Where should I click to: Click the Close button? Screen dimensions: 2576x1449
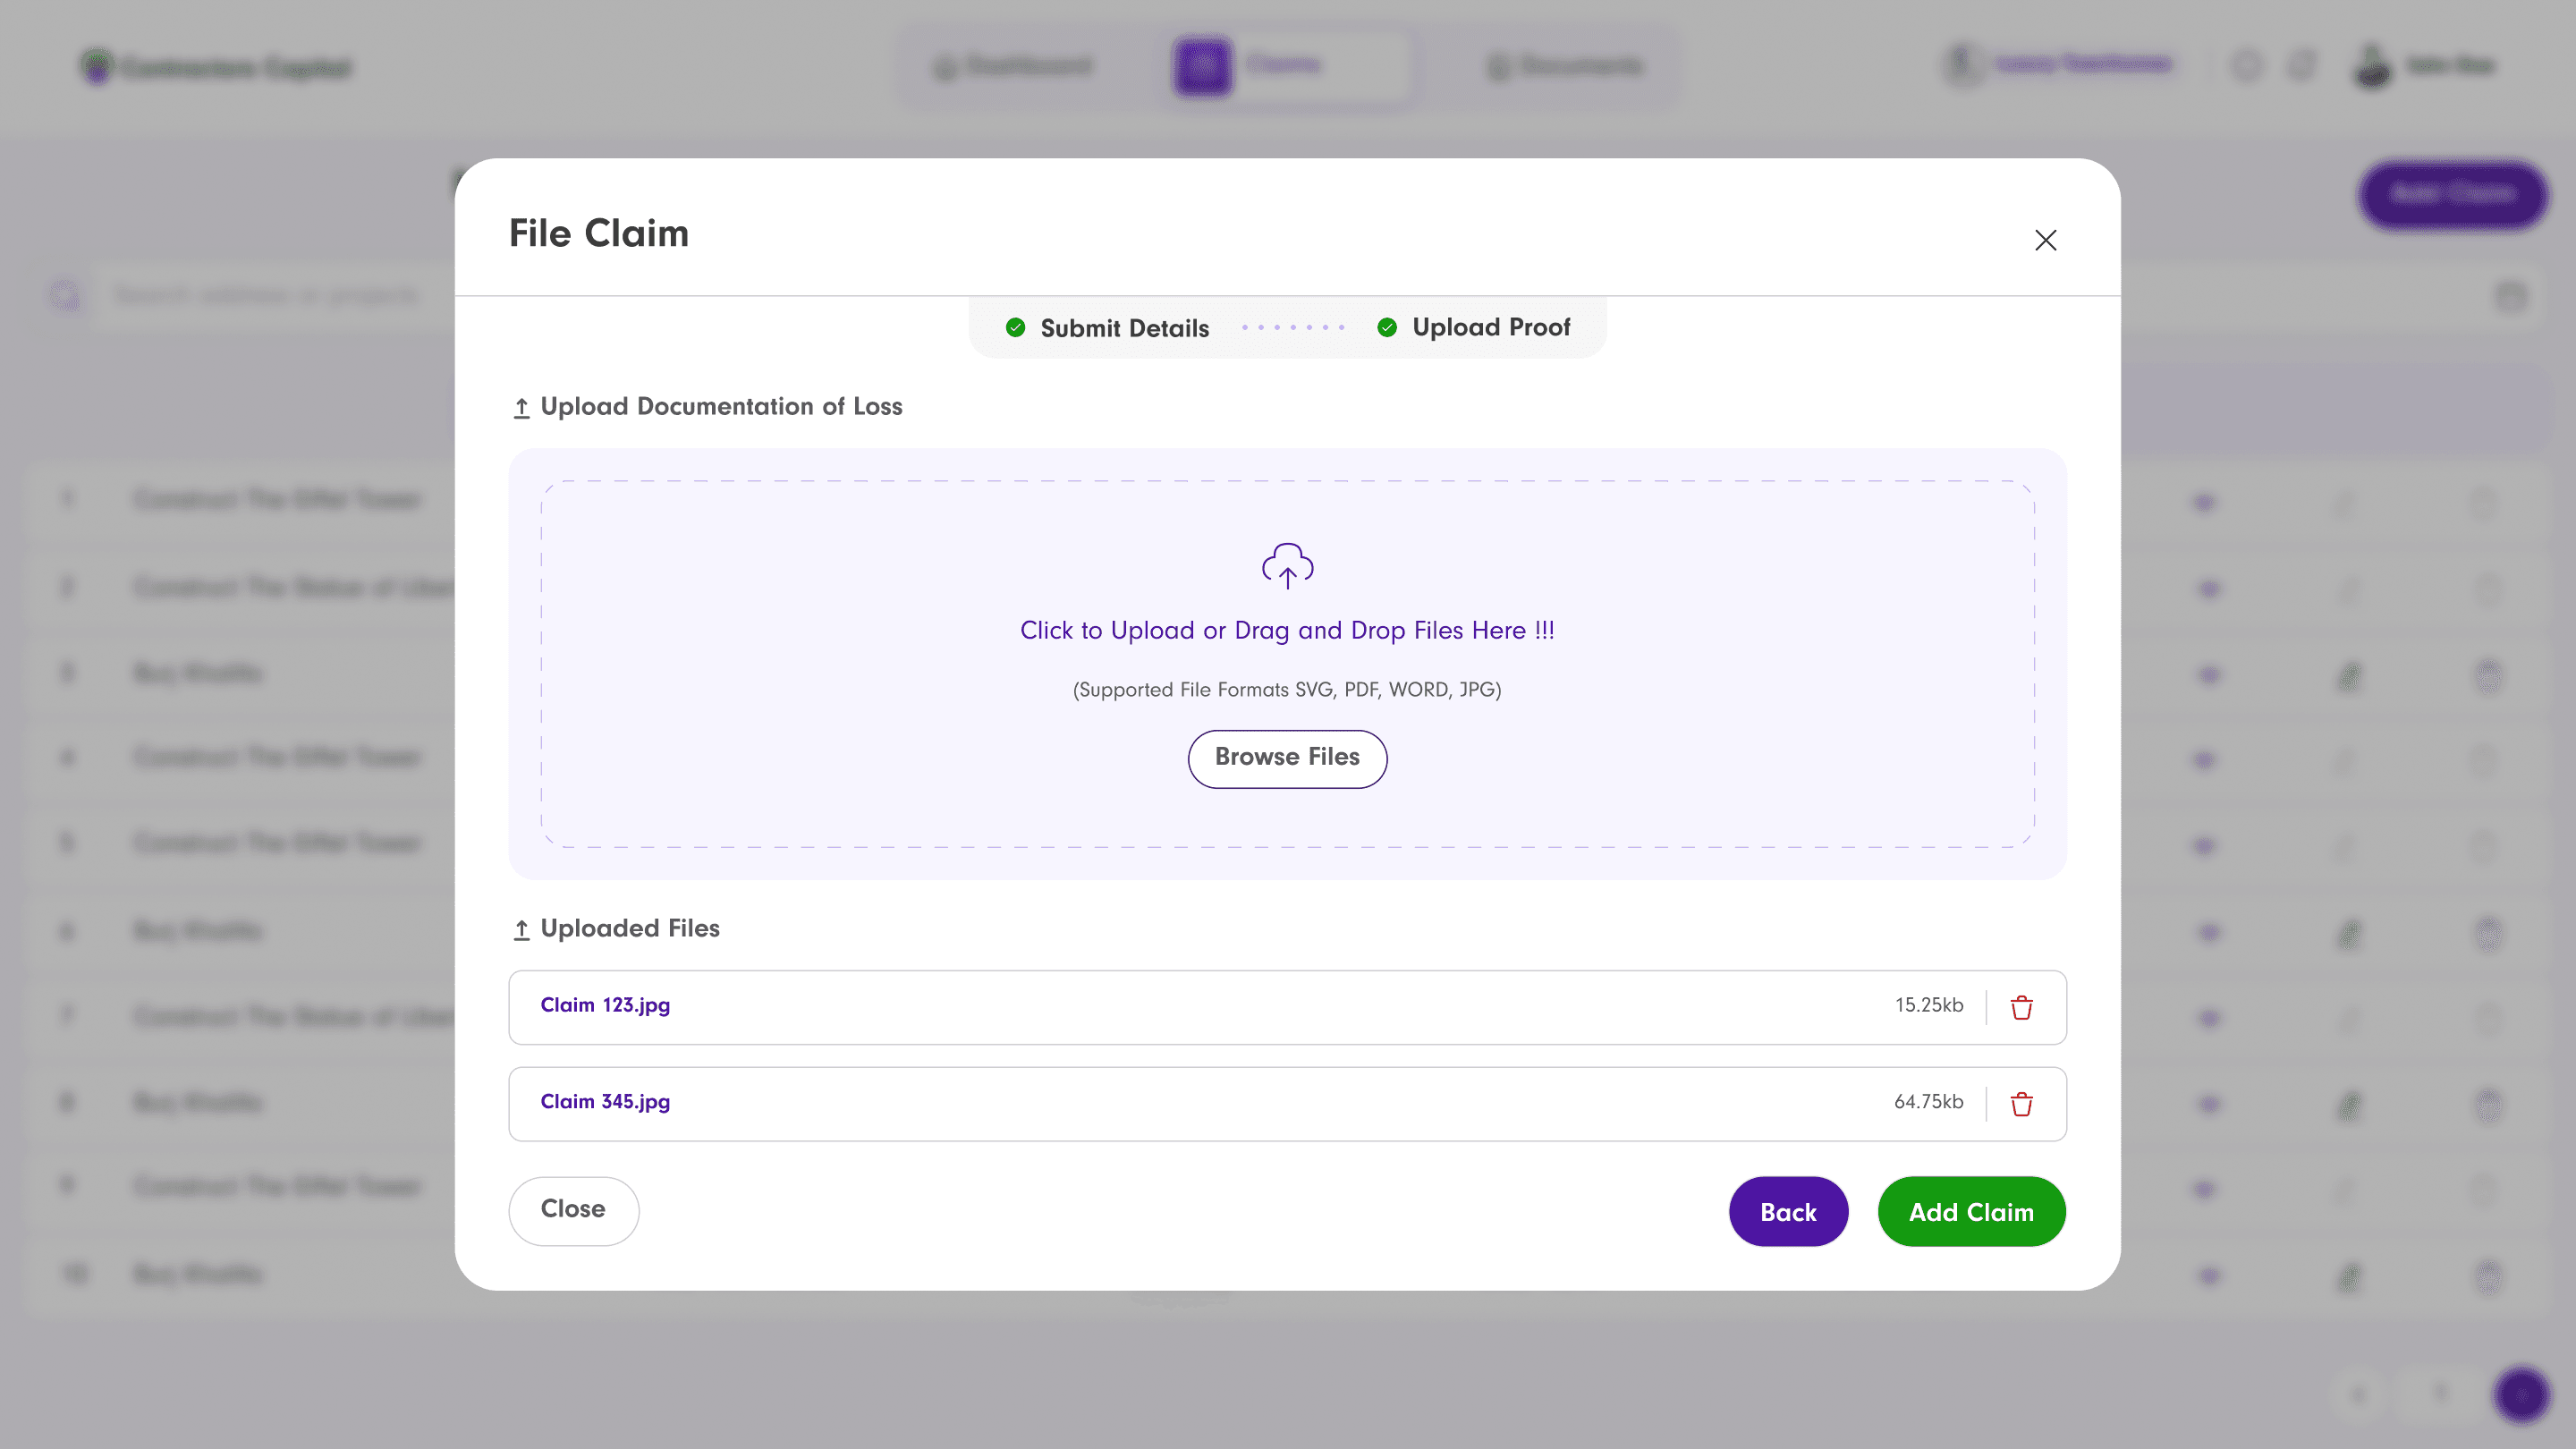(573, 1210)
